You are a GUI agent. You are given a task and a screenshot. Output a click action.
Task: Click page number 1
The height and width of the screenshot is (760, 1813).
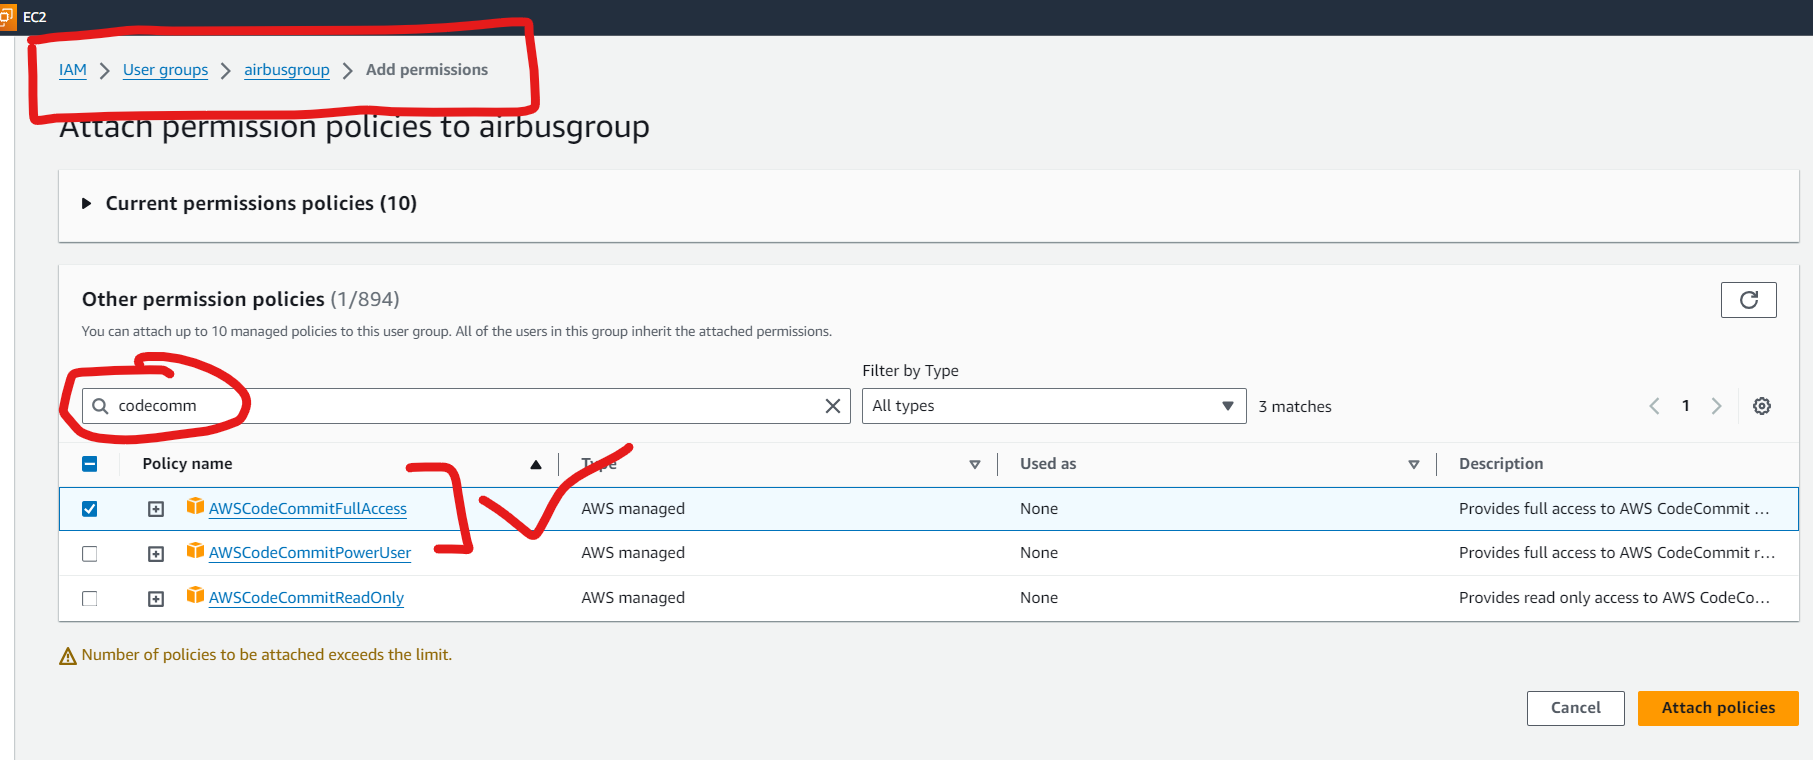(1685, 406)
